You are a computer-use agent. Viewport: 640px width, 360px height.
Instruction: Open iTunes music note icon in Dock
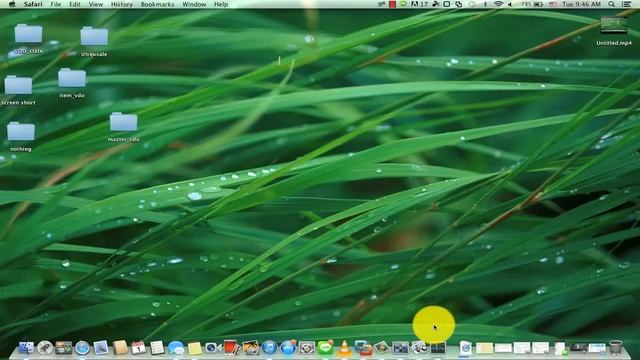point(269,348)
